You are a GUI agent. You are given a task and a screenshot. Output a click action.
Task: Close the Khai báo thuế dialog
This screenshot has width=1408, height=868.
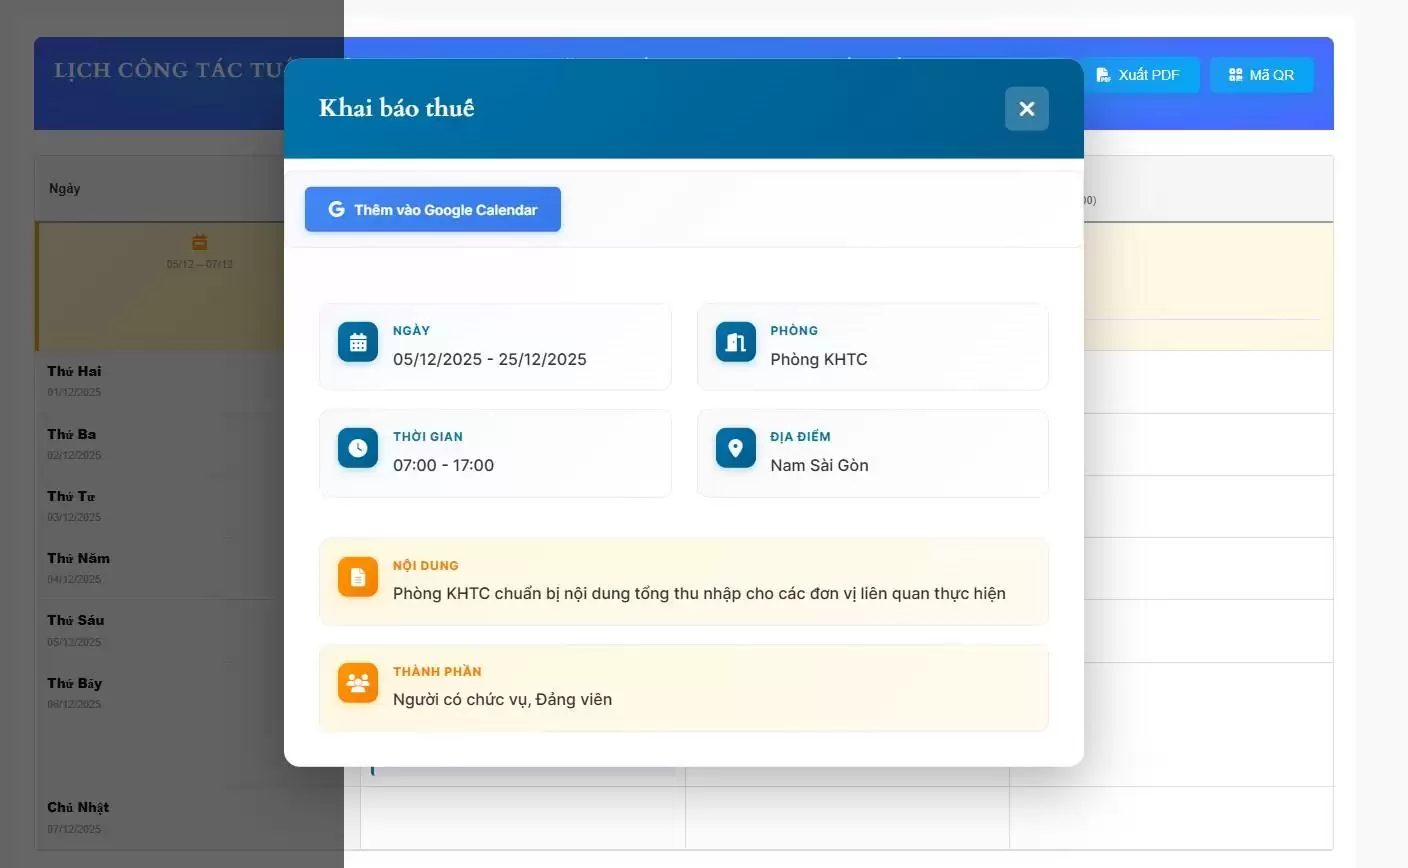pyautogui.click(x=1026, y=109)
